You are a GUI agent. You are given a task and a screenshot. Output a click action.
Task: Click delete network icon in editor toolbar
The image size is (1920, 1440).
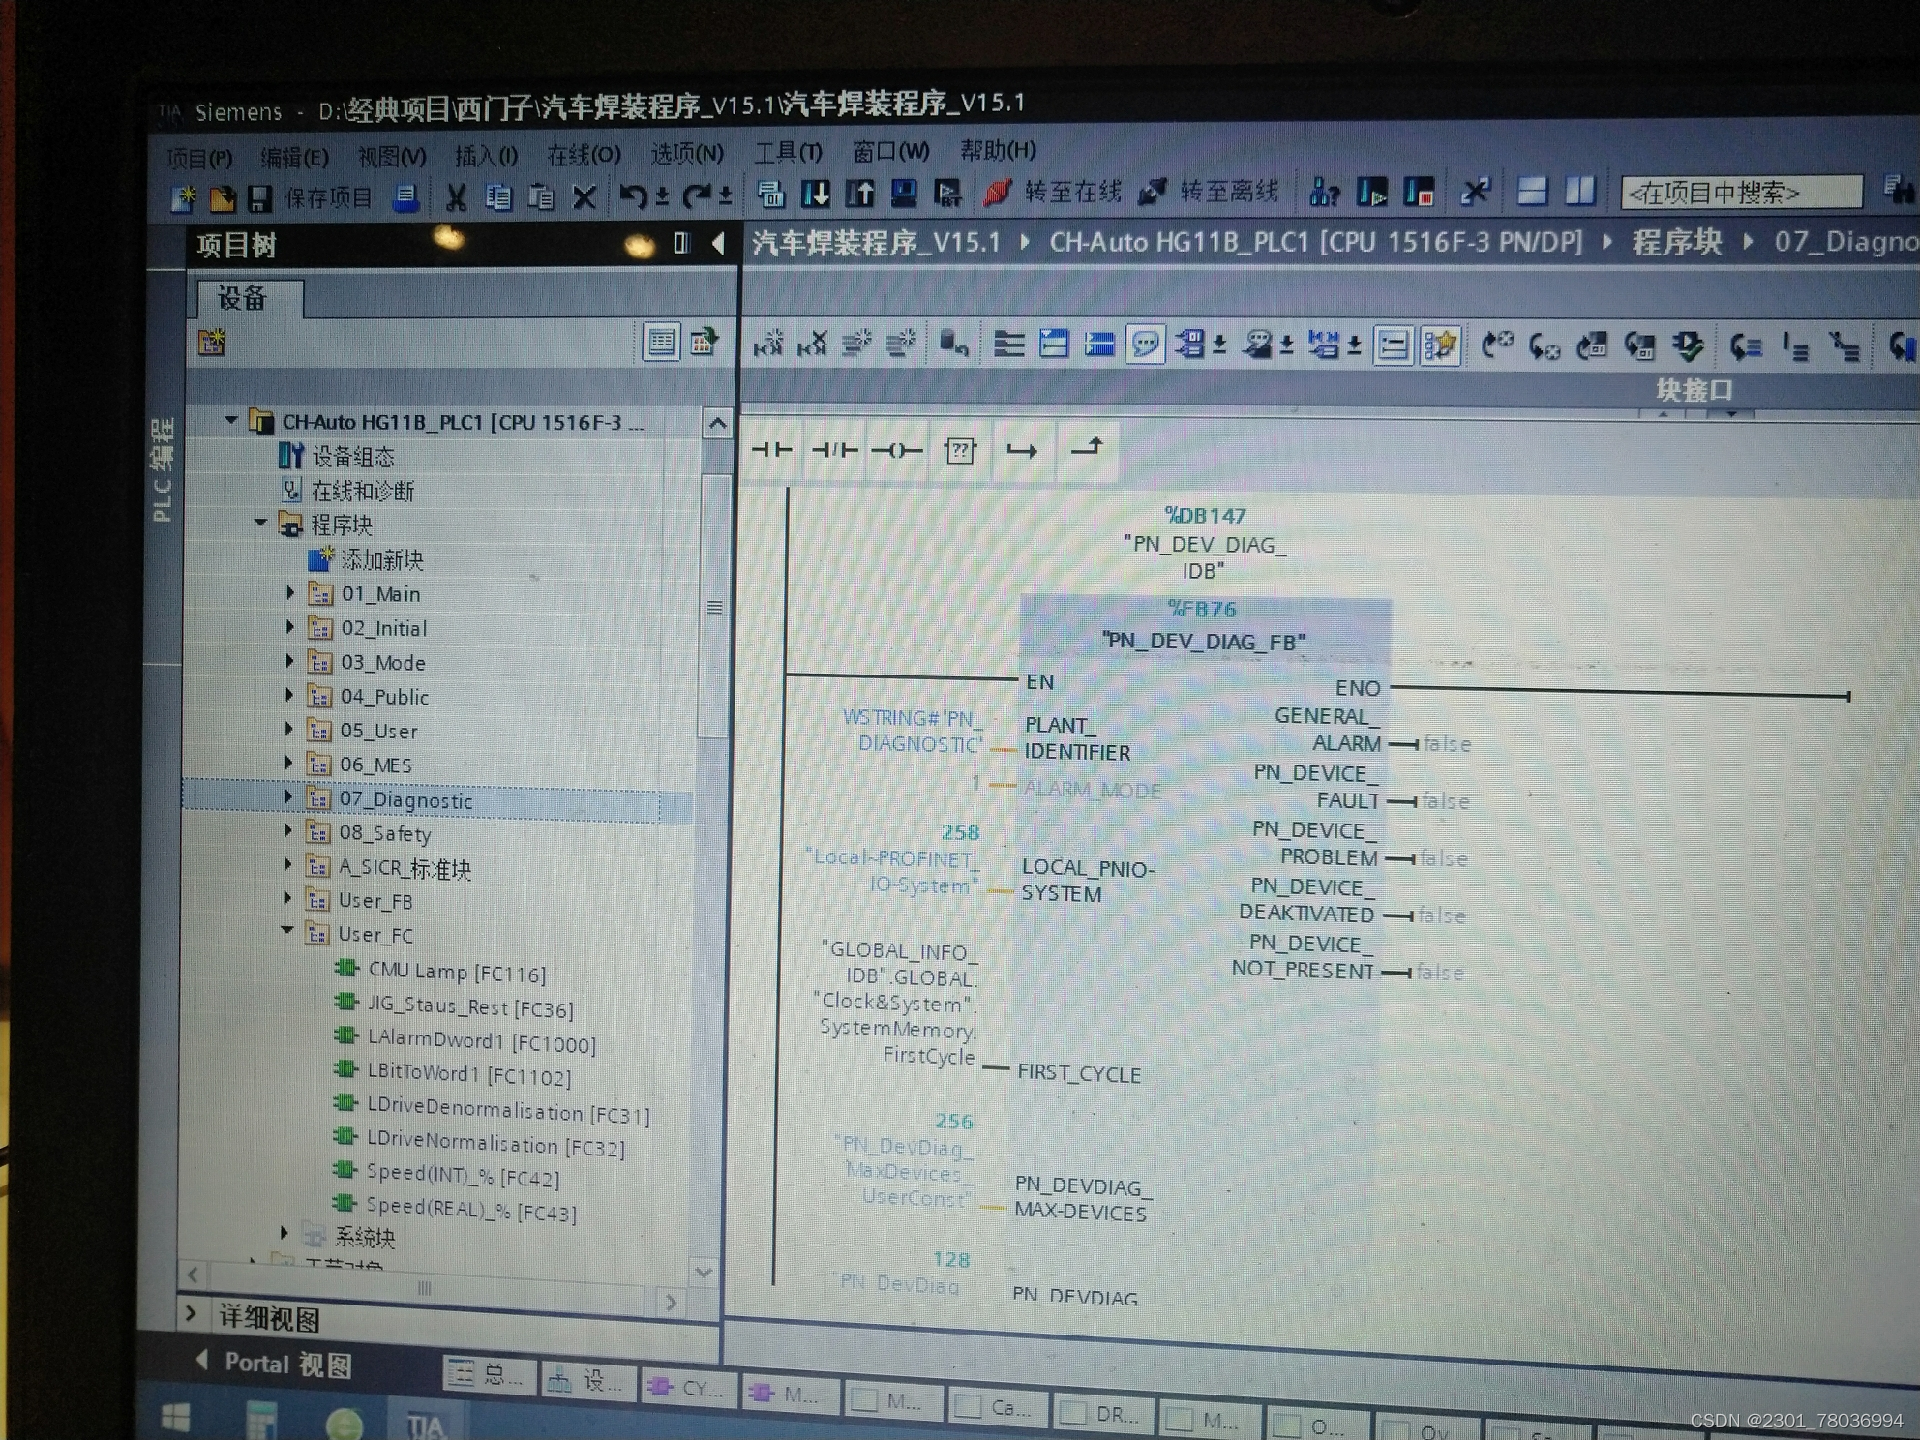click(812, 344)
